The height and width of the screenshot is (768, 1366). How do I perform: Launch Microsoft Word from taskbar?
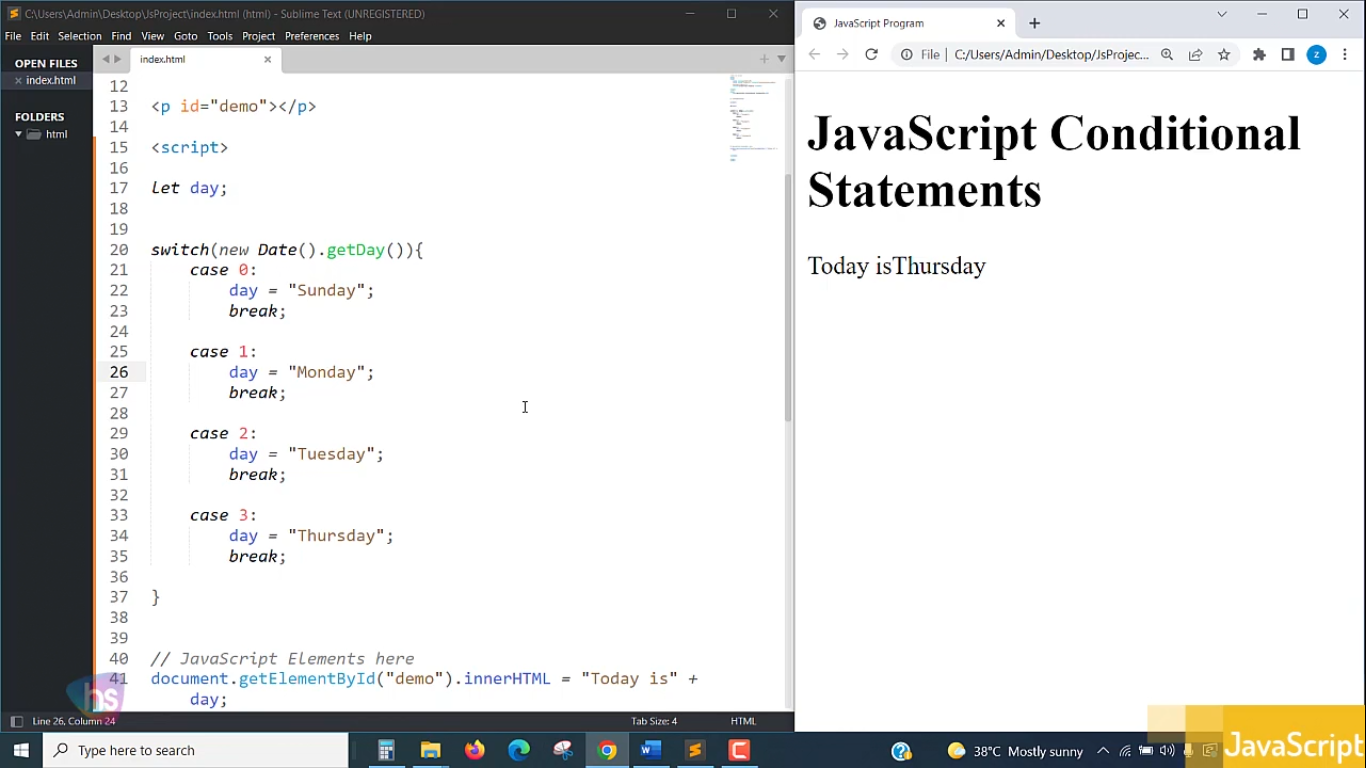651,750
